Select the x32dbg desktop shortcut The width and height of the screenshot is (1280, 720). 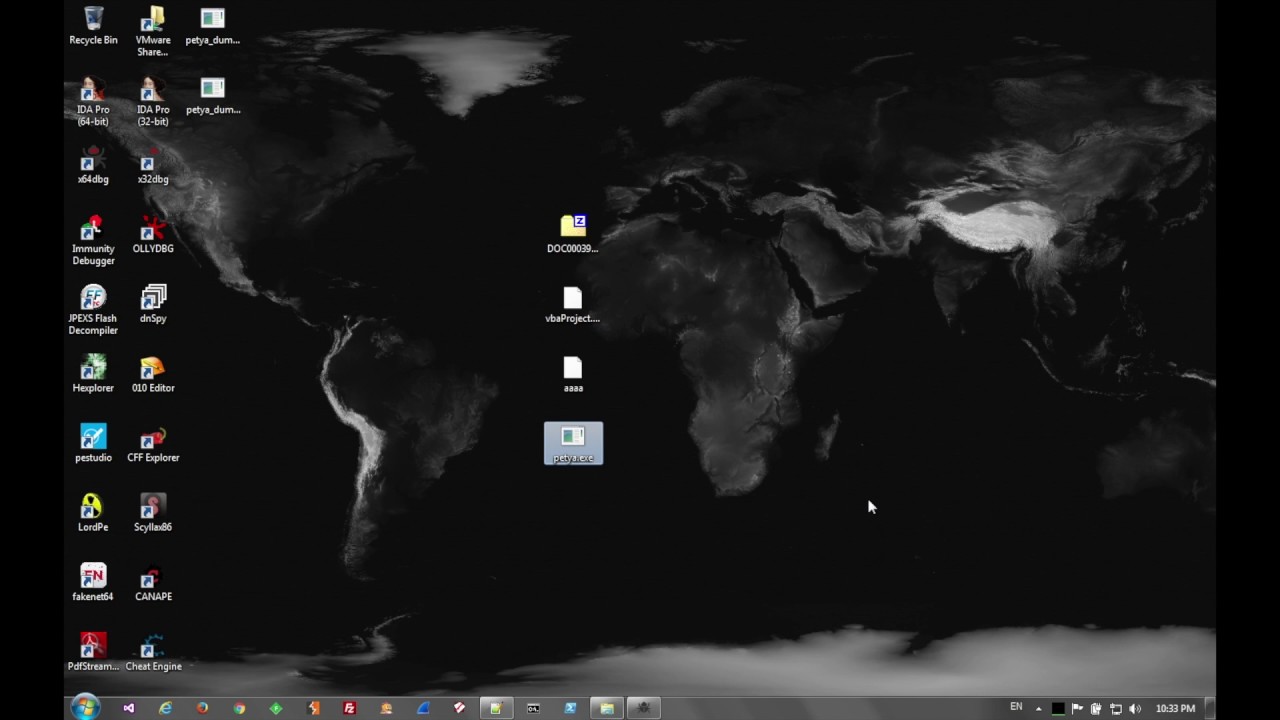(153, 166)
